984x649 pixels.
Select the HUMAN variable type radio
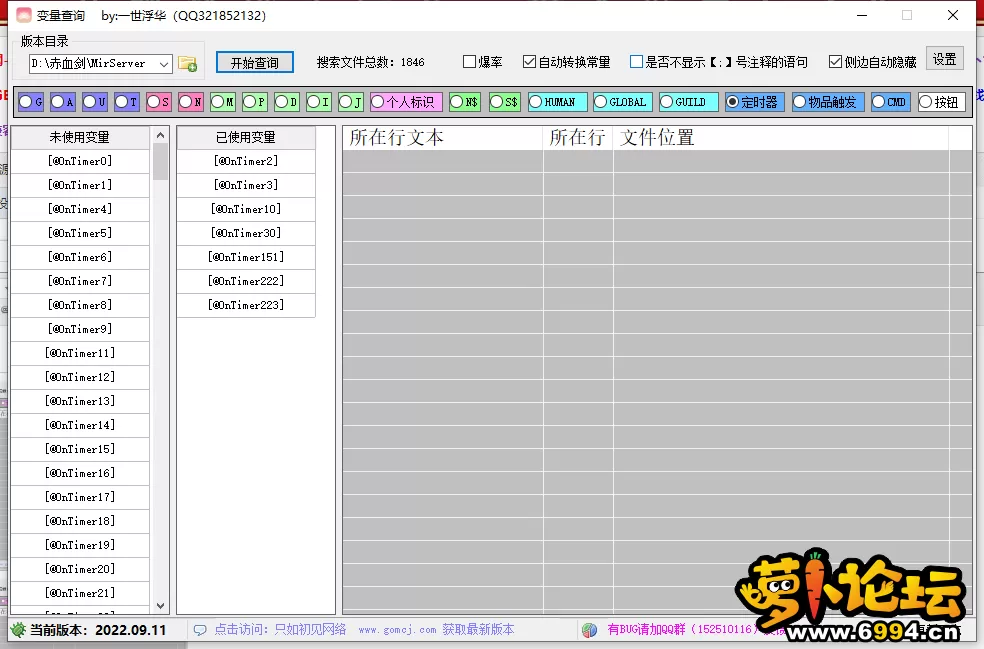pos(536,102)
